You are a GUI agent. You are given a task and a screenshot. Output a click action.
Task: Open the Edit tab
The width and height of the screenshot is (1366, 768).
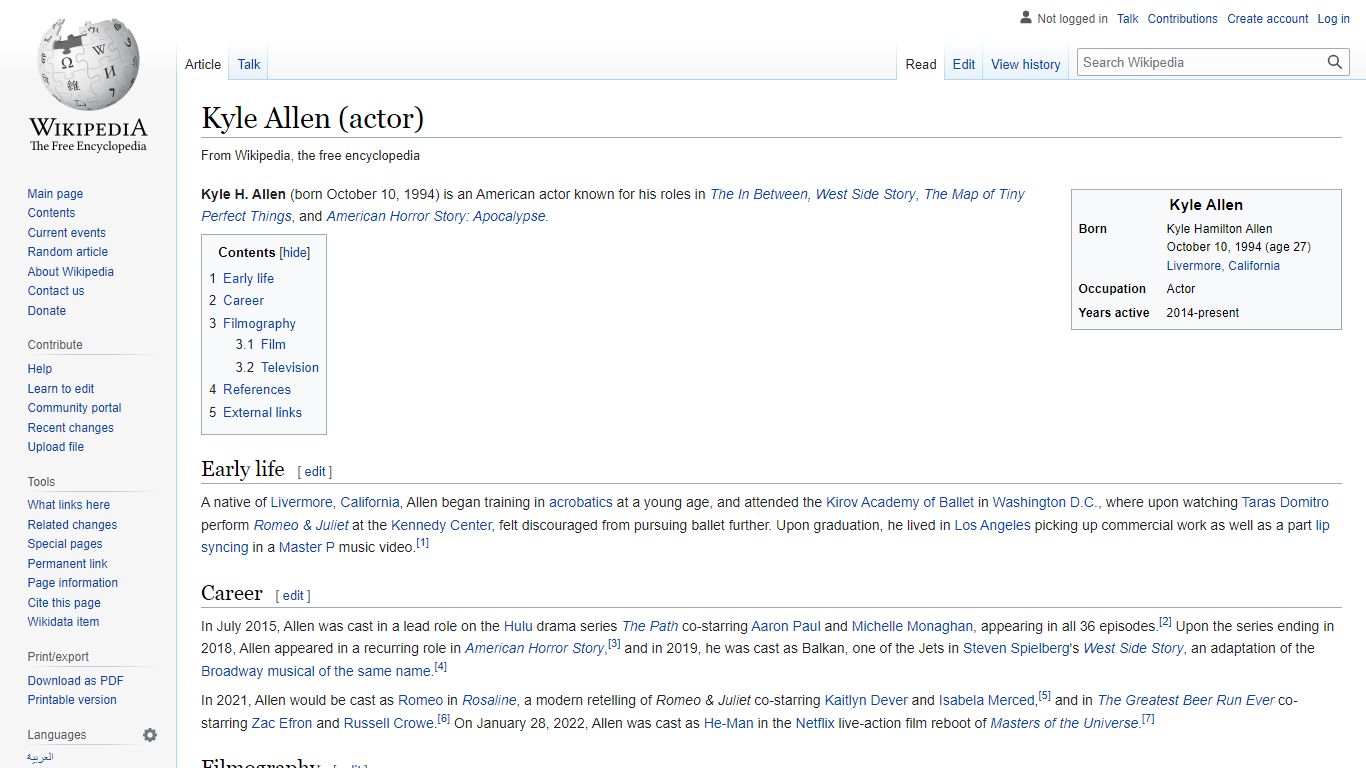[x=964, y=64]
